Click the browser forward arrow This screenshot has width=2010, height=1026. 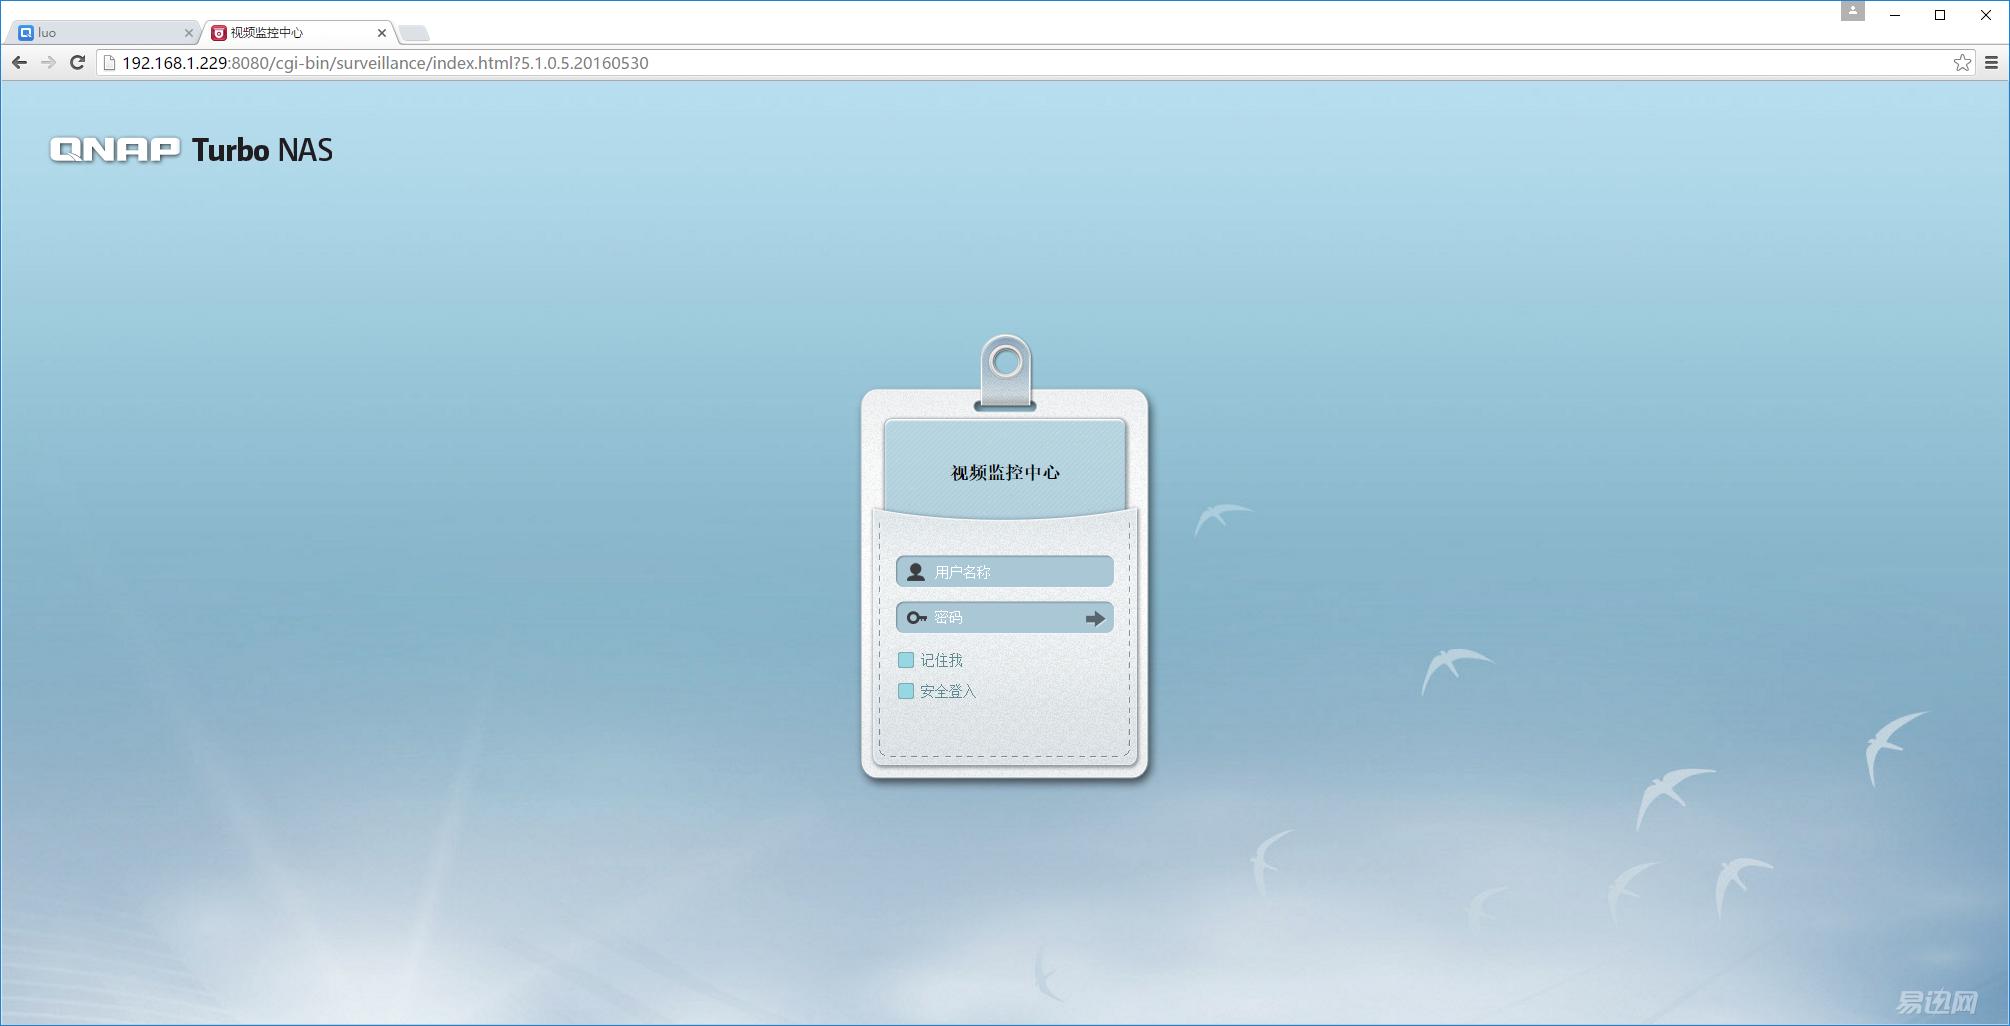[x=48, y=63]
